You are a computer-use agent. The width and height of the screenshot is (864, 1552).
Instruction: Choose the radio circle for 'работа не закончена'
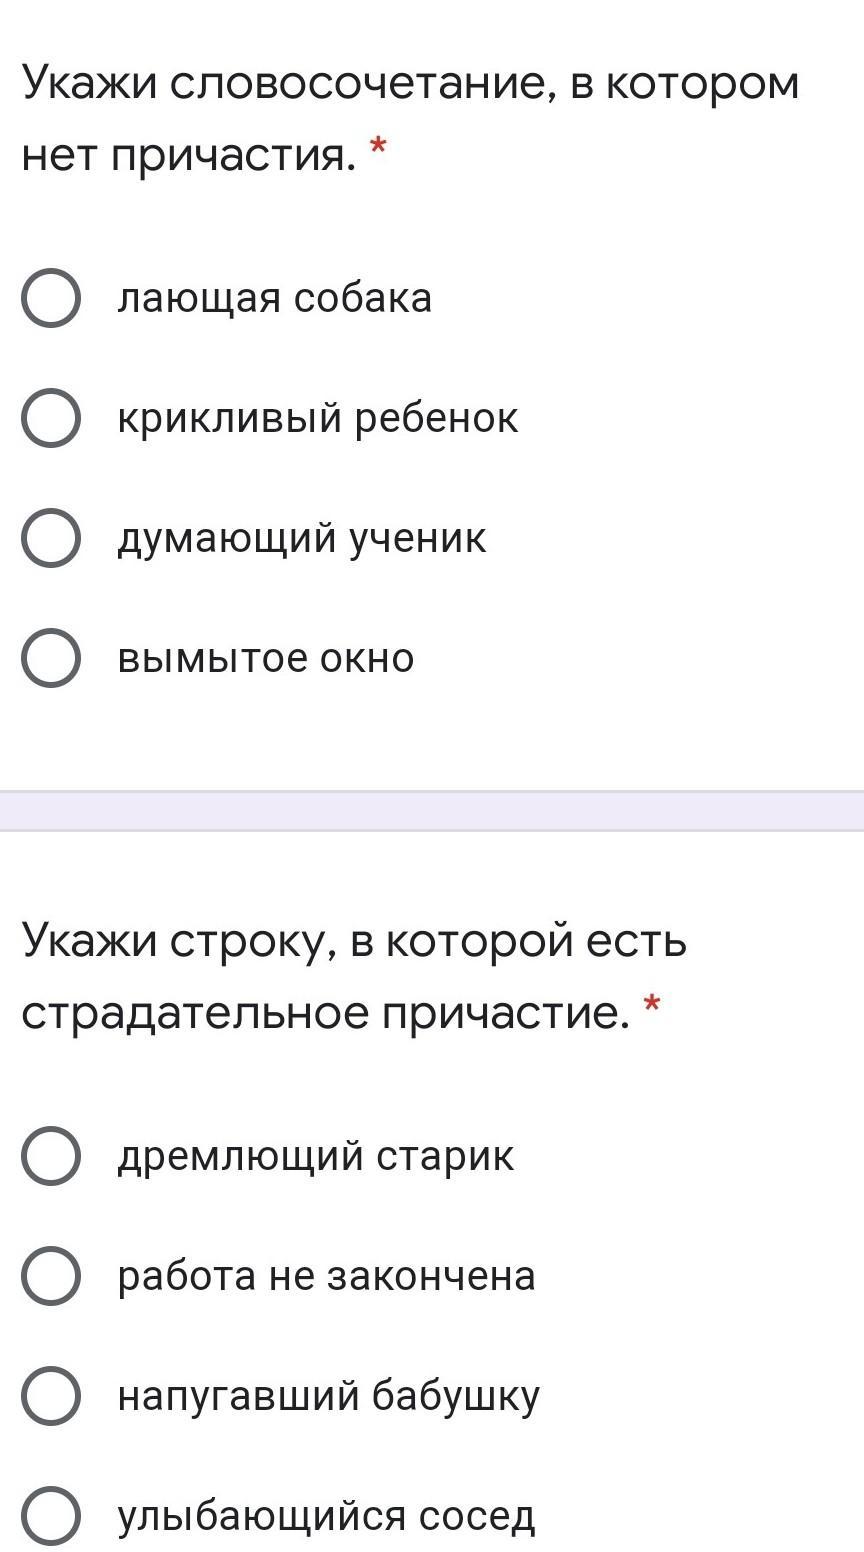(x=50, y=1276)
